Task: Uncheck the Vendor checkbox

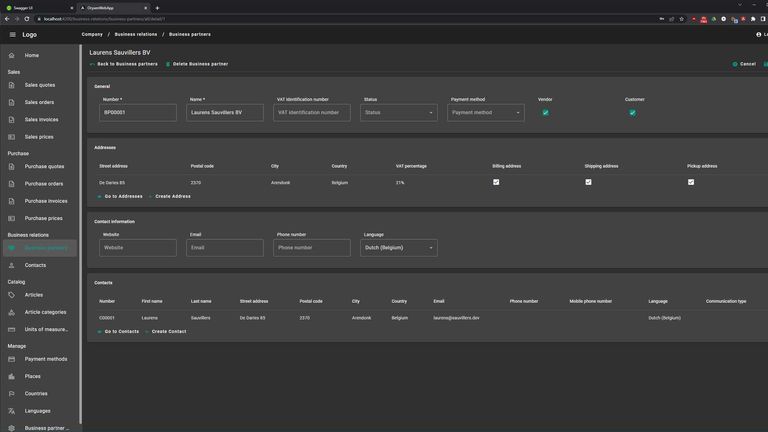Action: [545, 113]
